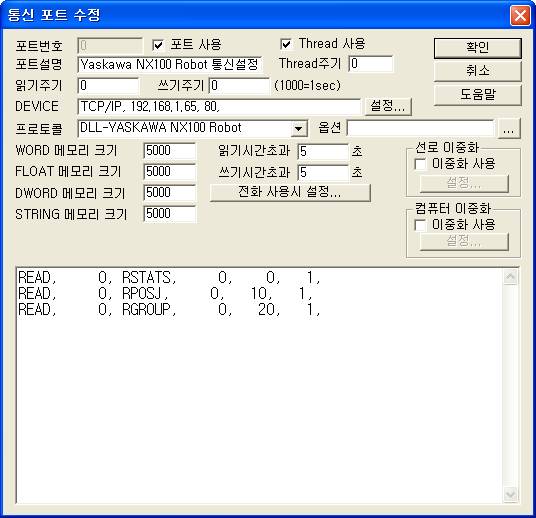
Task: Click the 옵션 browse ellipsis button
Action: tap(509, 129)
